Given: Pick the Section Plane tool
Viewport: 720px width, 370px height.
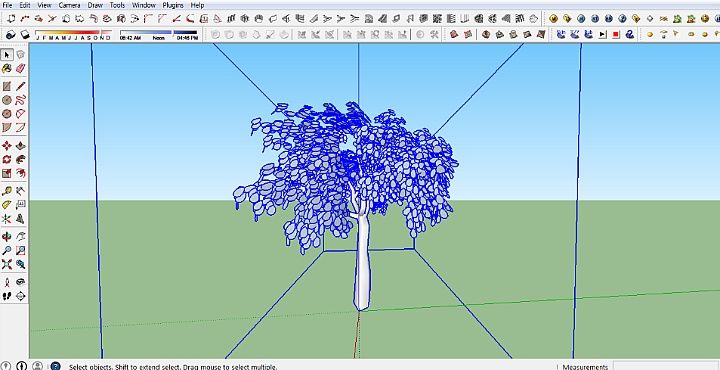Looking at the screenshot, I should (x=20, y=296).
